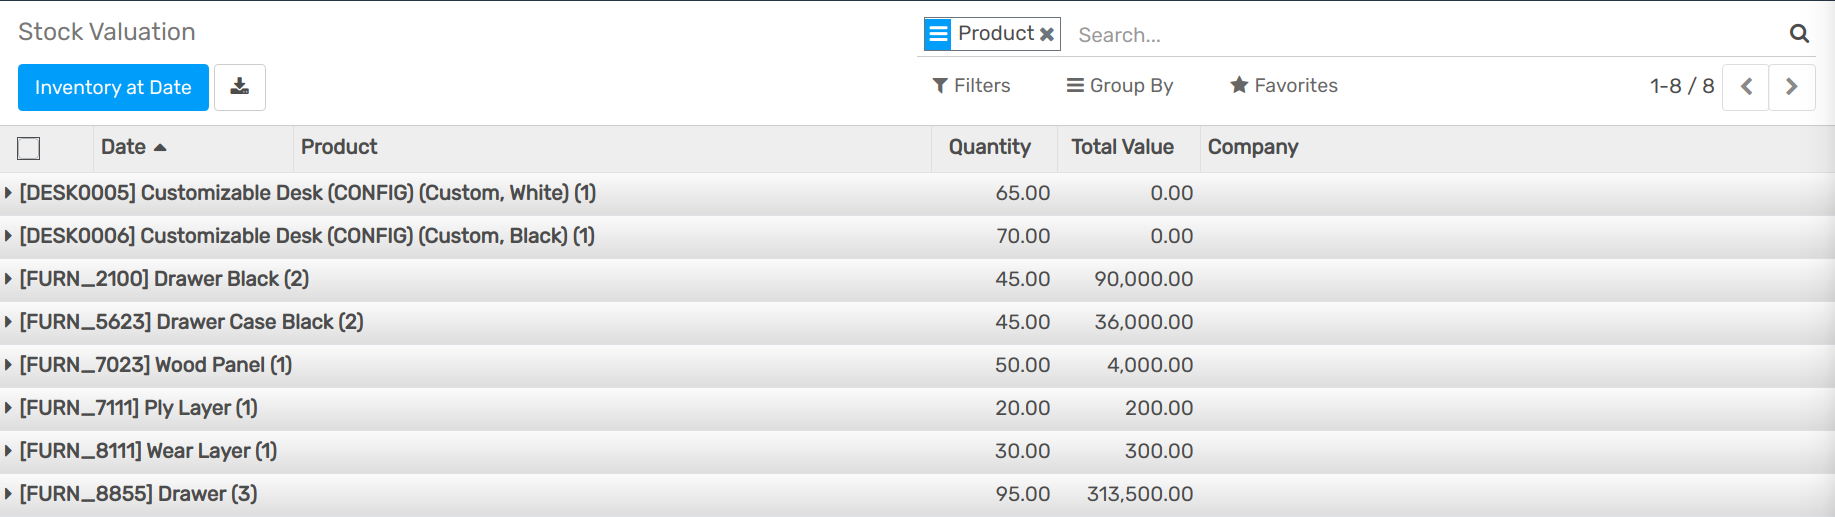Expand the DESK0006 Customizable Desk Black group
The width and height of the screenshot is (1835, 517).
tap(917, 236)
